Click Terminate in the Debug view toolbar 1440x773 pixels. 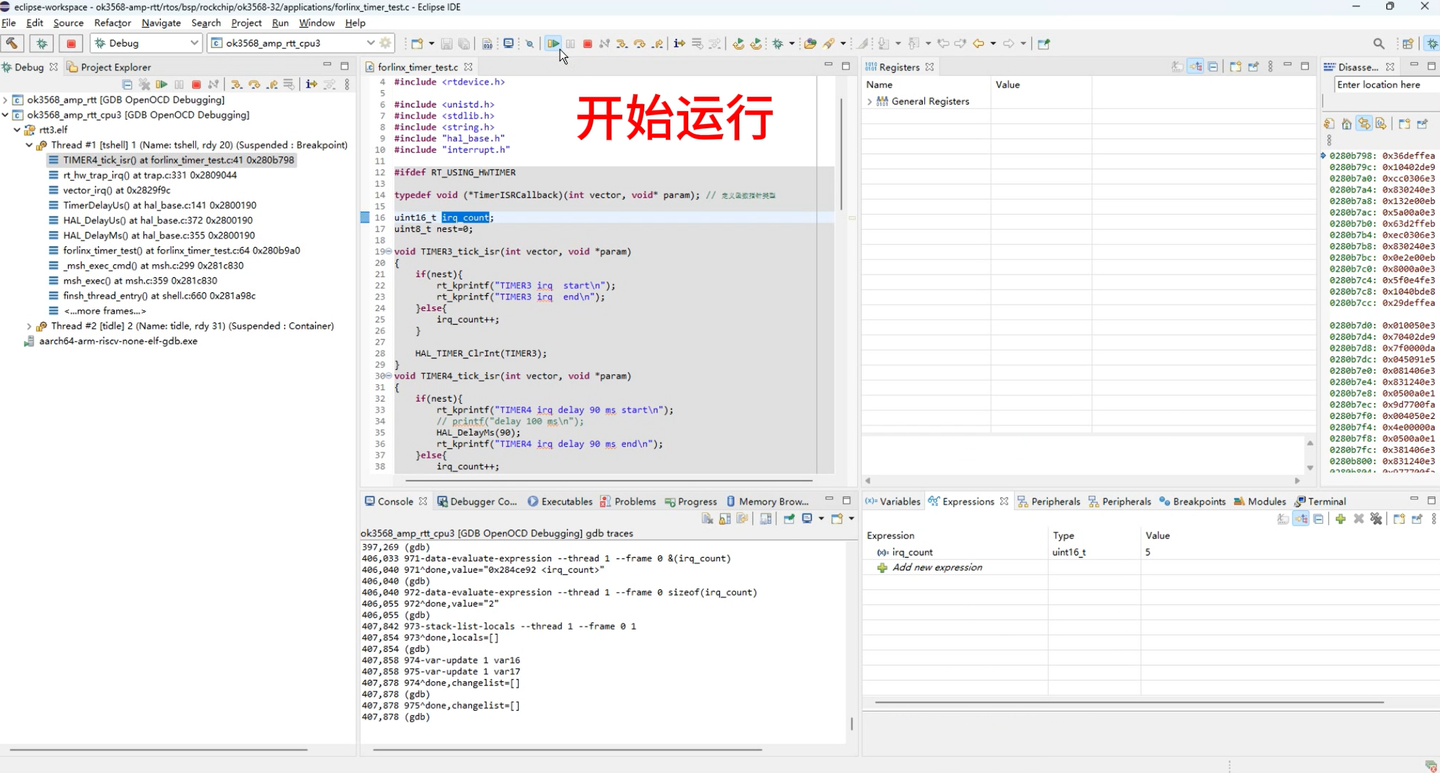click(196, 85)
